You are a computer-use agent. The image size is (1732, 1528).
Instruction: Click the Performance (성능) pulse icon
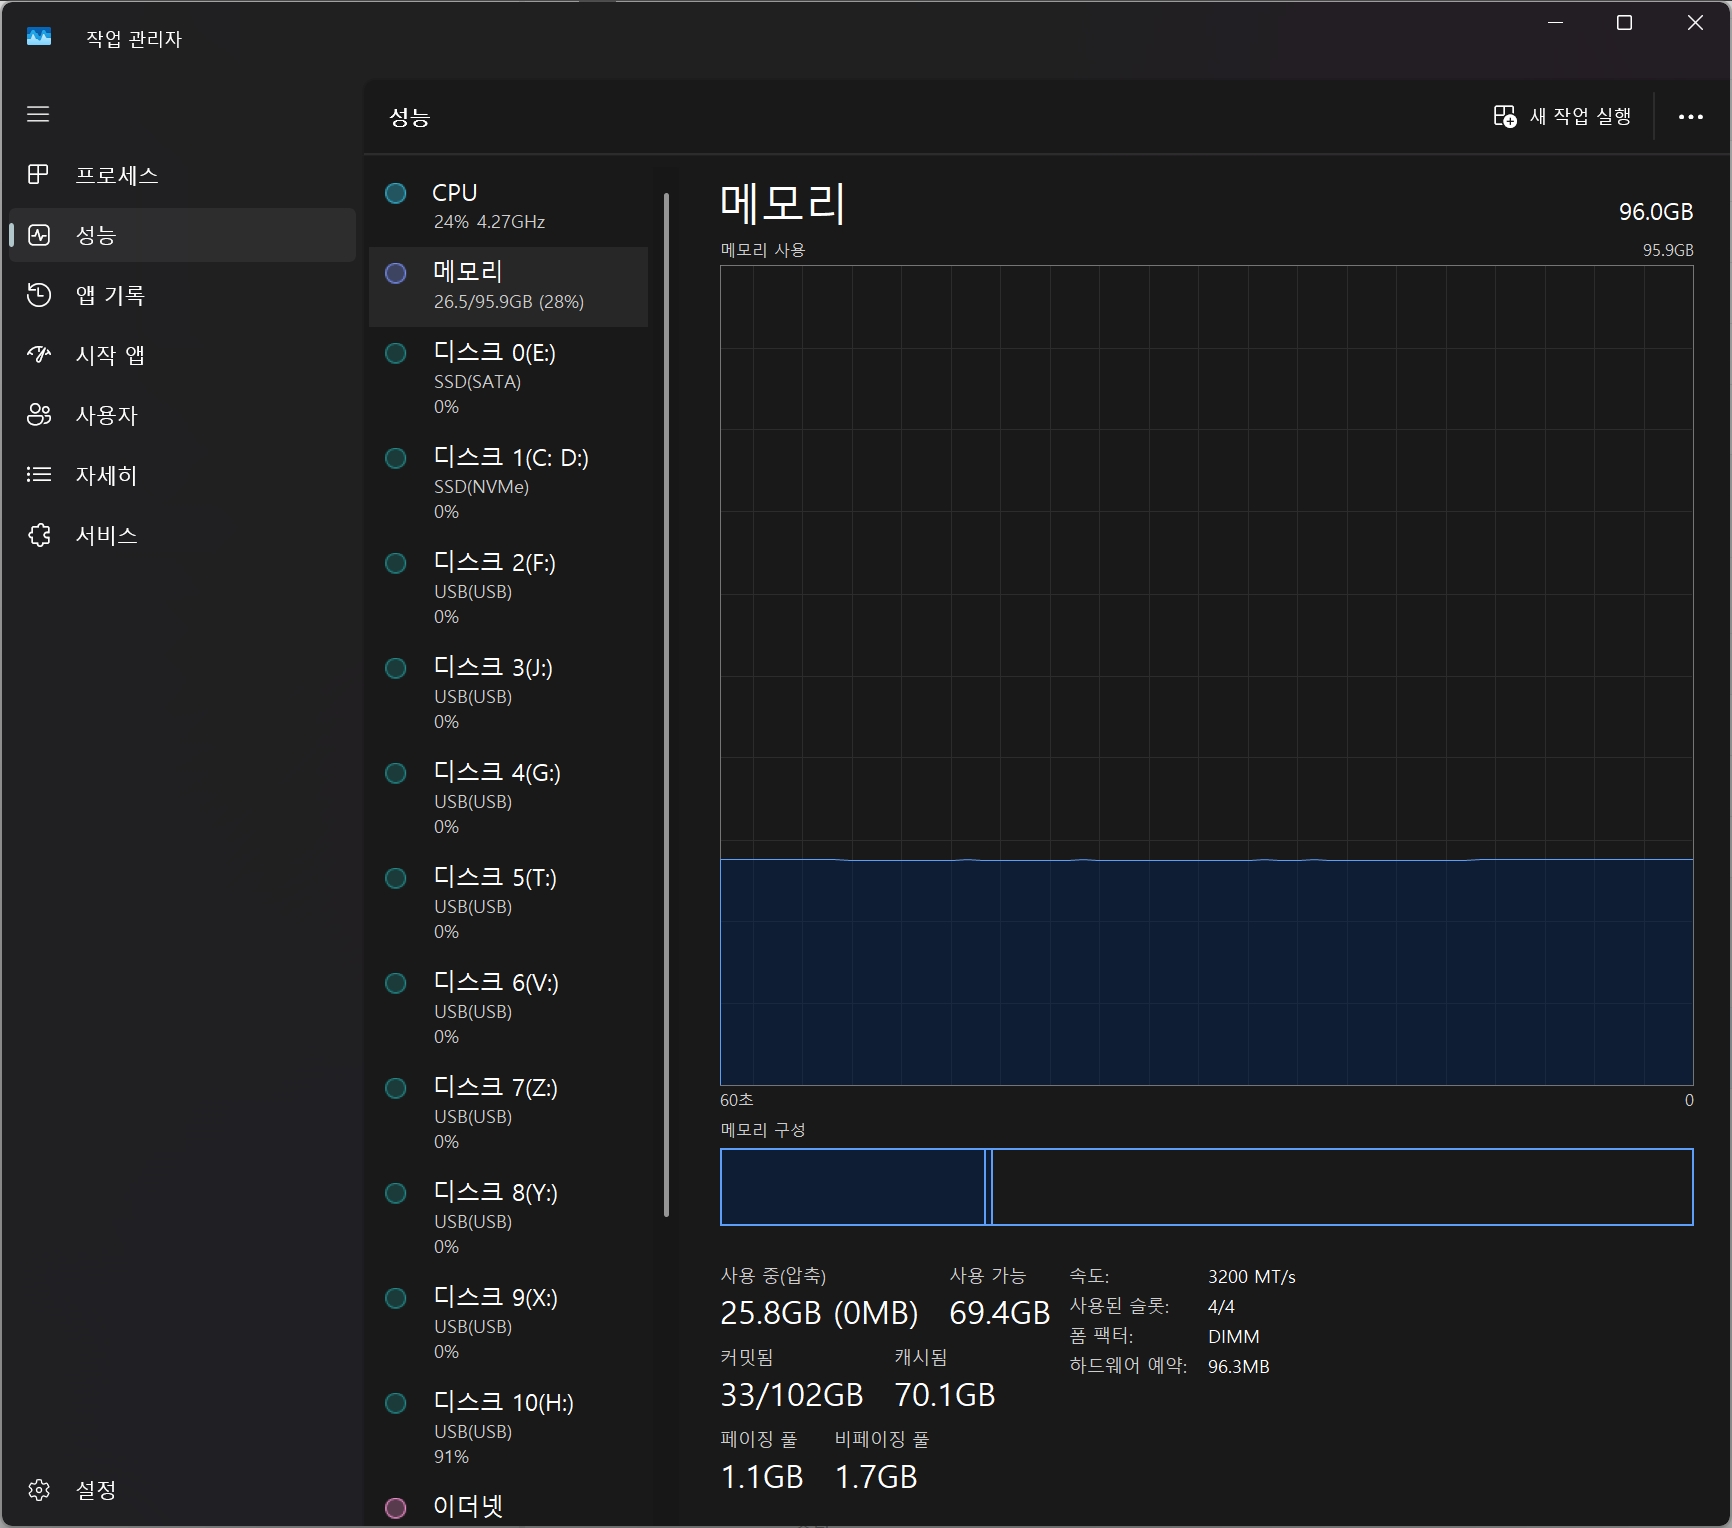point(38,235)
